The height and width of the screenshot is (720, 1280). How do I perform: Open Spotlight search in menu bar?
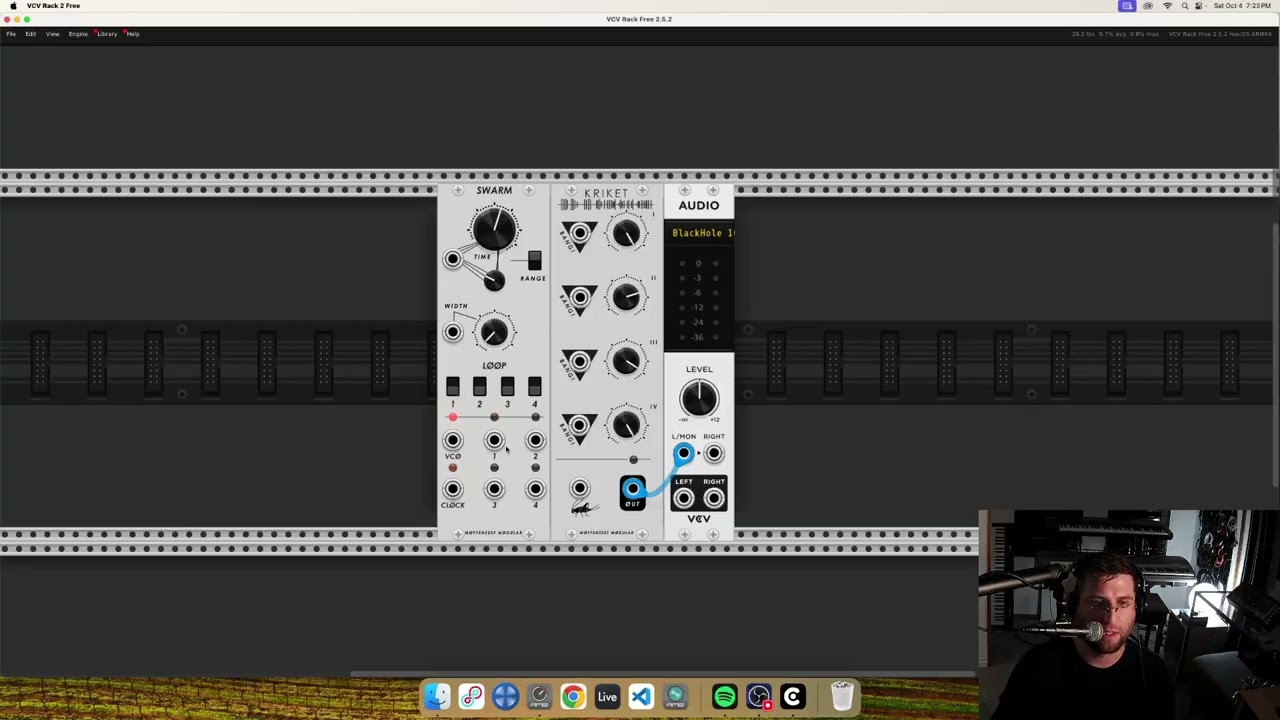[x=1185, y=6]
